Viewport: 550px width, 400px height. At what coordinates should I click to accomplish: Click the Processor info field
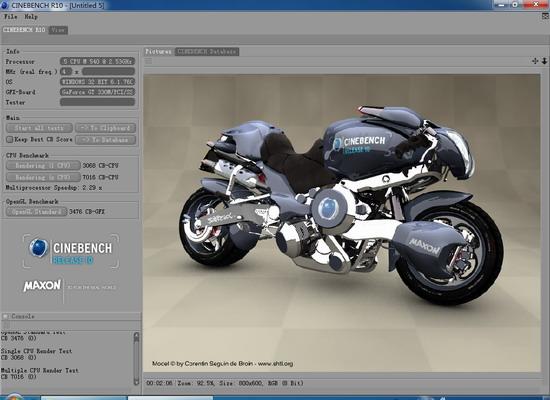(x=98, y=61)
